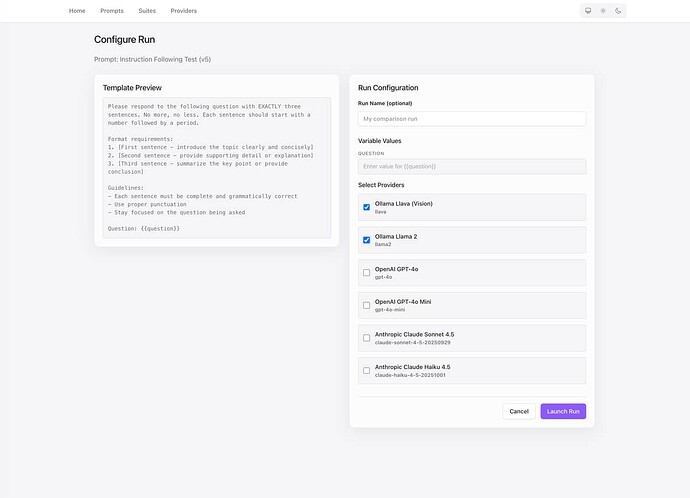Uncheck the Ollama Llava (Vision) provider
Viewport: 690px width, 498px height.
pyautogui.click(x=366, y=207)
